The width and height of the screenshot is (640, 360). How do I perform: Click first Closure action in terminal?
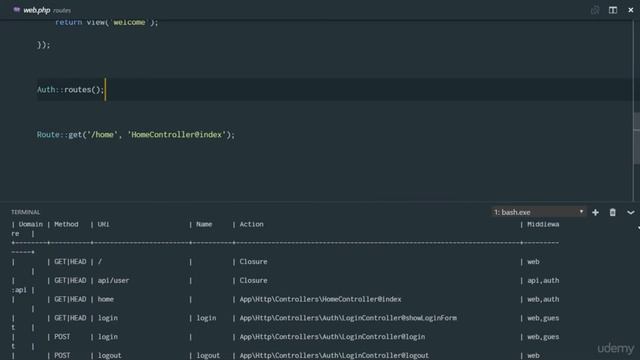point(253,262)
